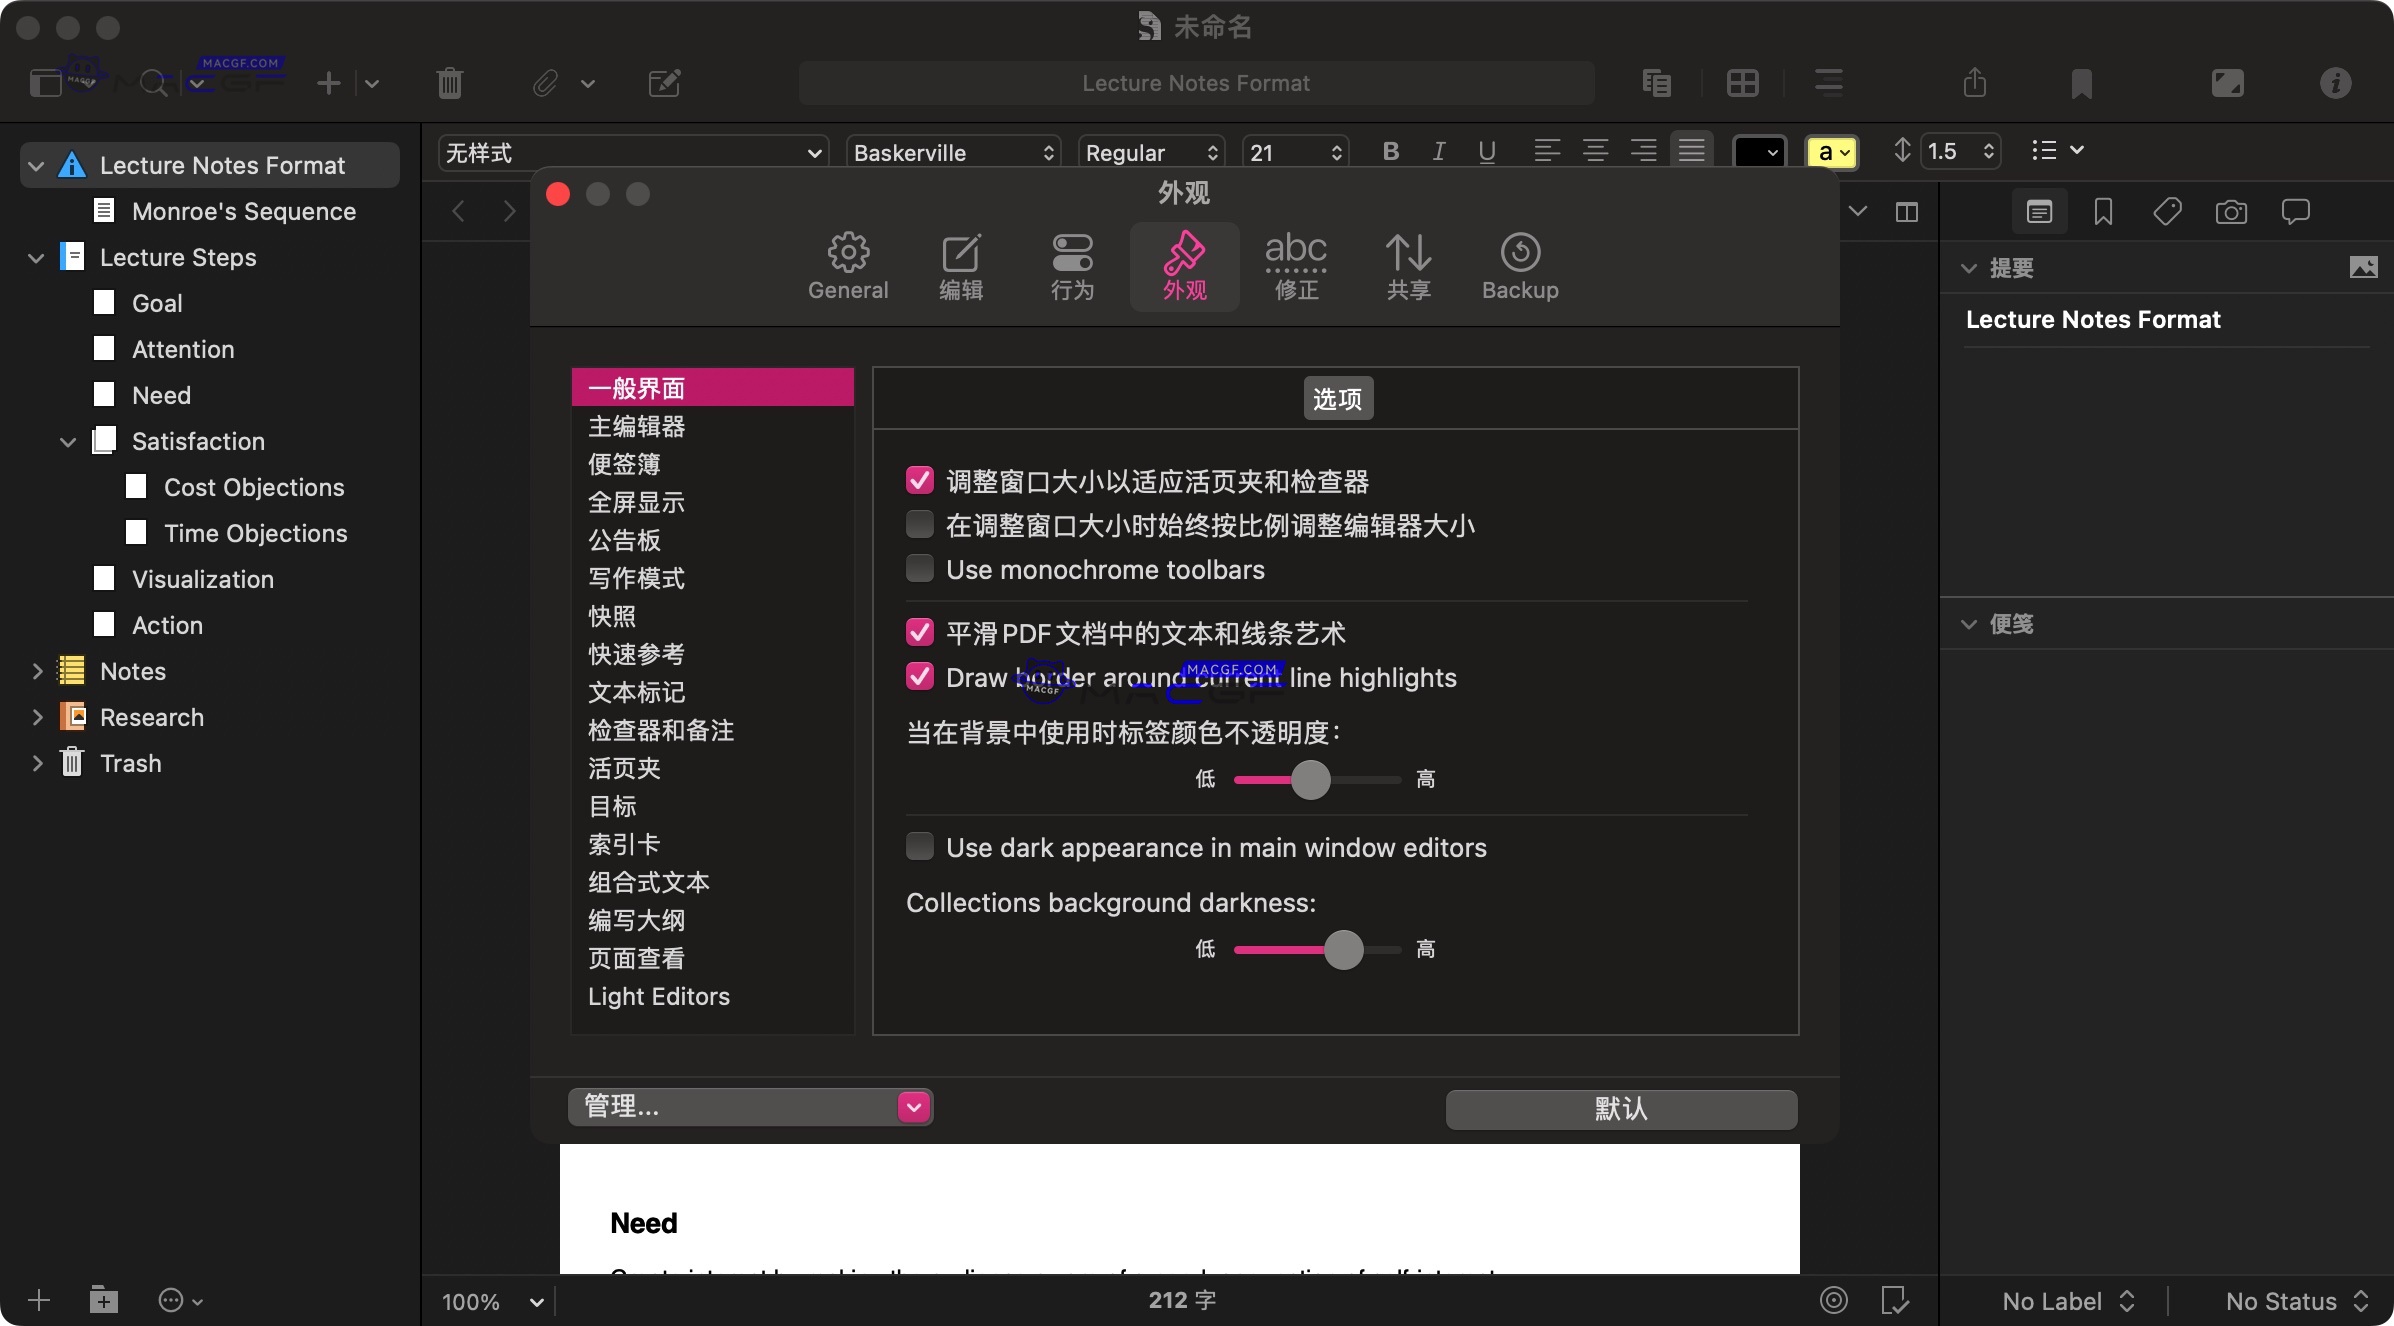Enable Use monochrome toolbars

919,568
